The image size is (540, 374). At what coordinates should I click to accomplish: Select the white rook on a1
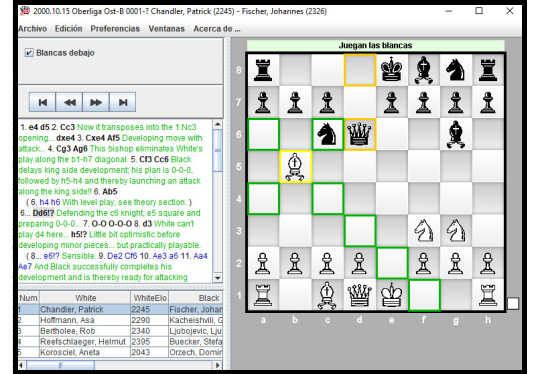pos(263,295)
